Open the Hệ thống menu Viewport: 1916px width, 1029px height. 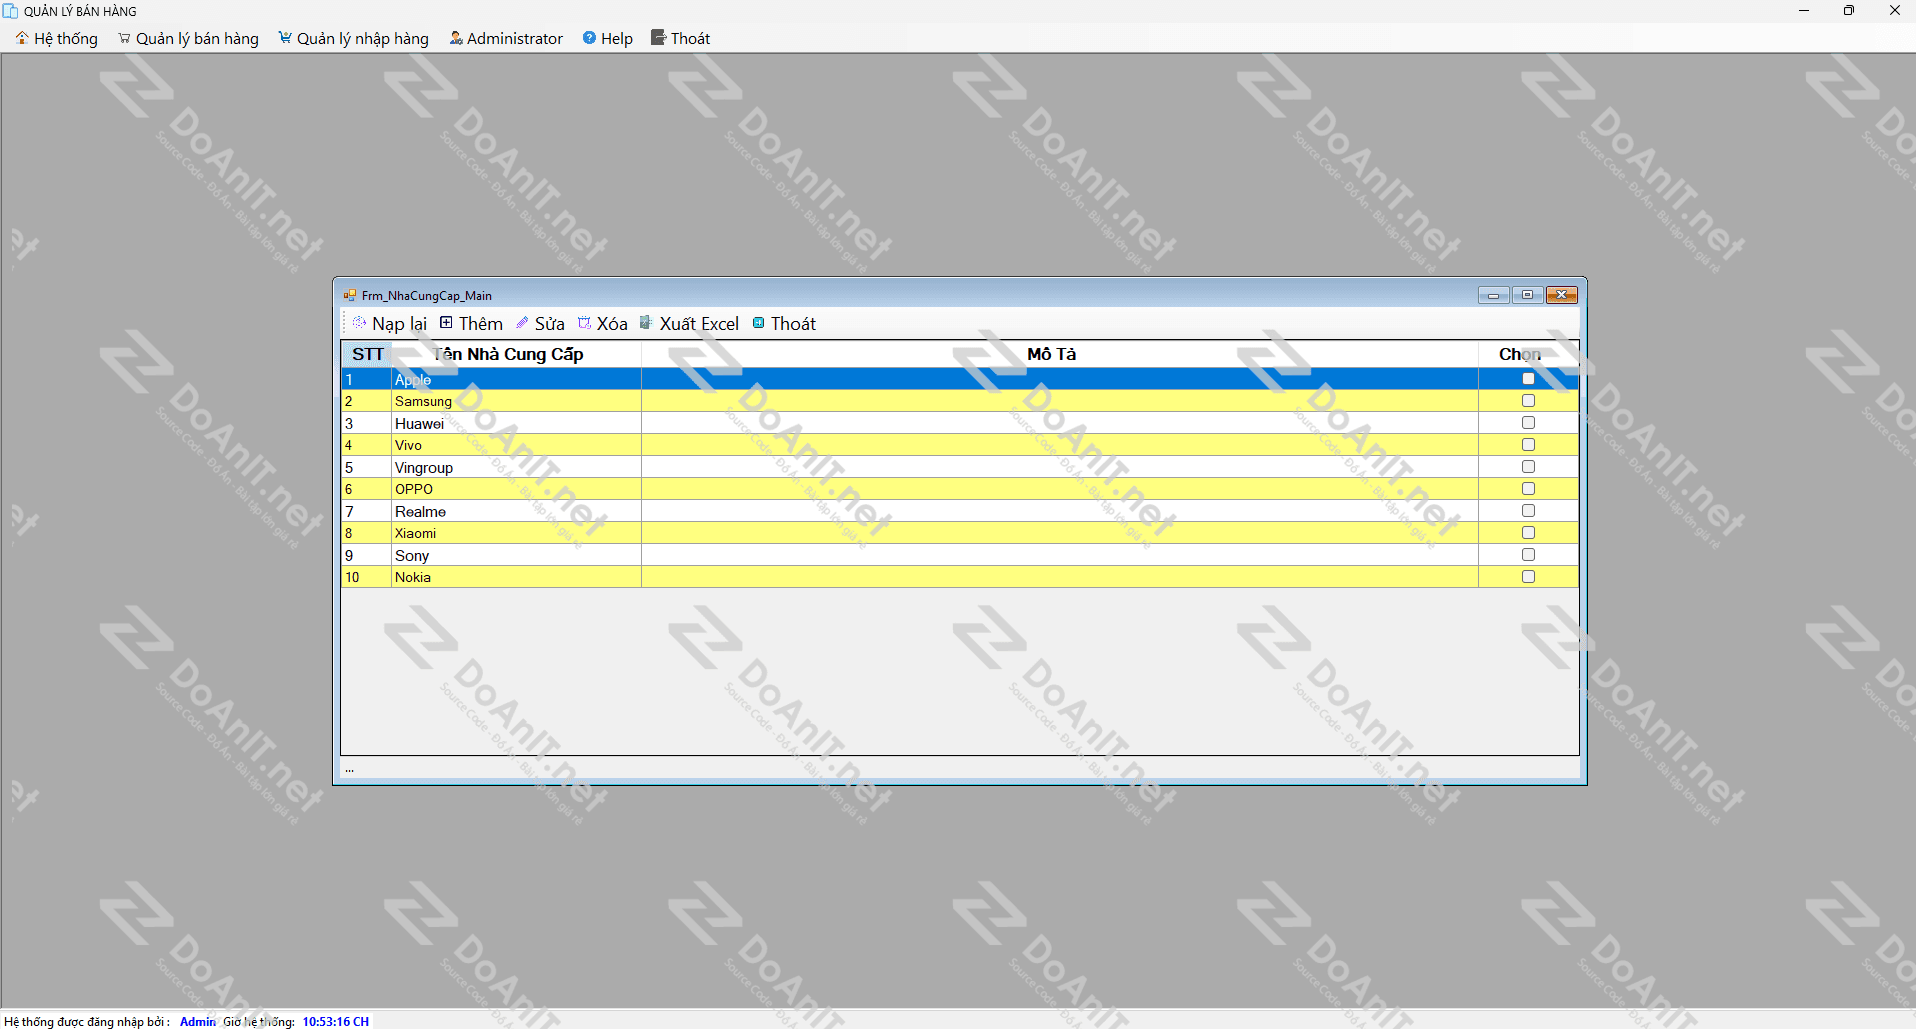tap(57, 38)
